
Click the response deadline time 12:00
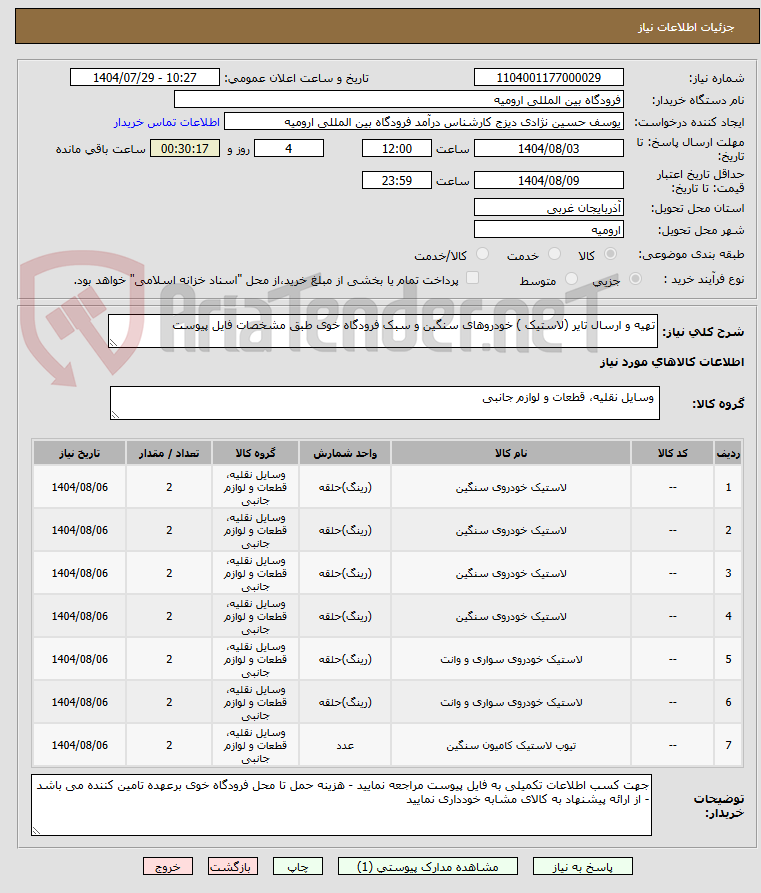[397, 149]
